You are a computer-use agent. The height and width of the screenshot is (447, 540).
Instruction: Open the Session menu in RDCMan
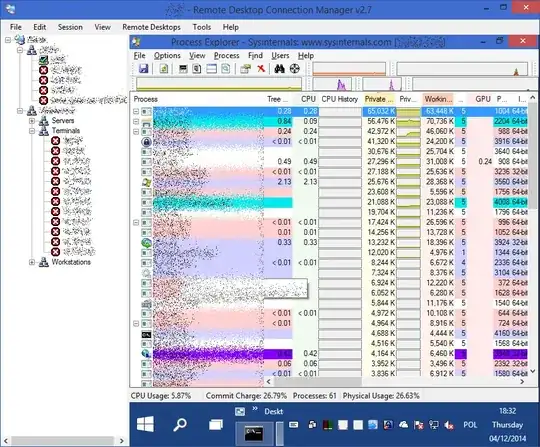(70, 27)
